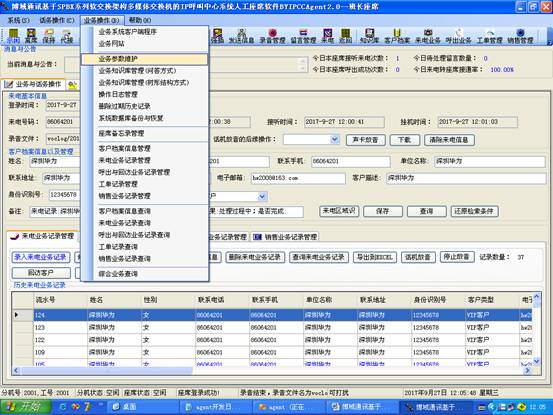This screenshot has width=553, height=415.
Task: Open the 知识库 toolbar icon
Action: point(369,36)
